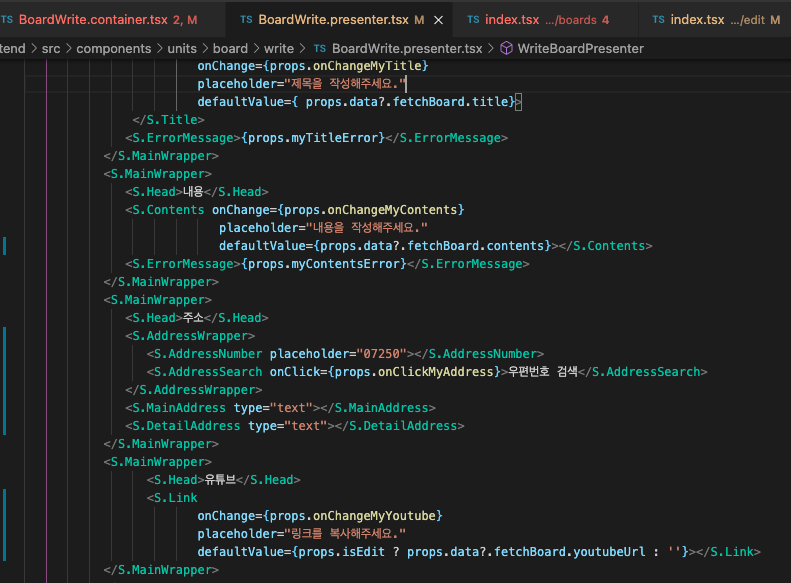The image size is (791, 583).
Task: Open the src breadcrumb folder
Action: pos(51,48)
